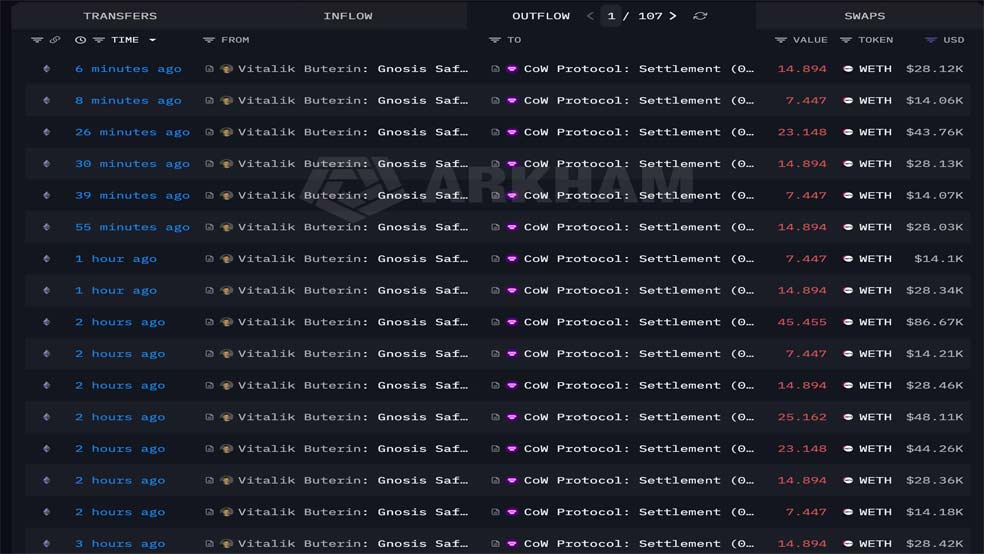Toggle the TIME sort arrow
This screenshot has height=554, width=984.
coord(153,40)
